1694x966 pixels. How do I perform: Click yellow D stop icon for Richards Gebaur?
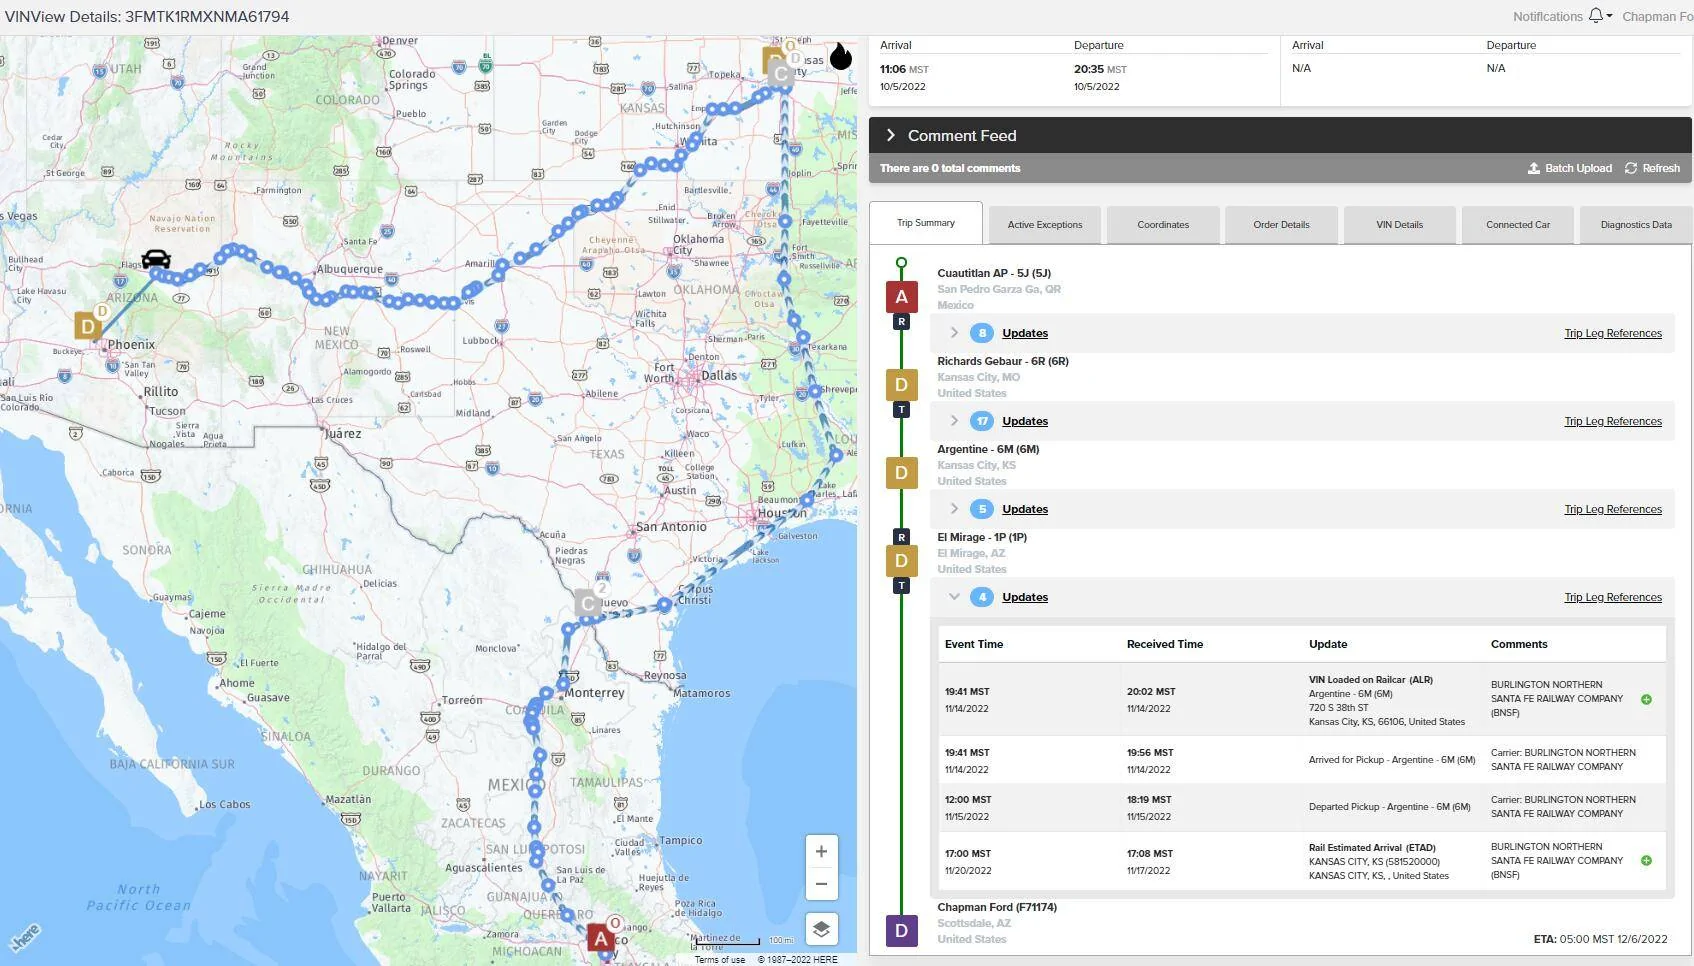(x=901, y=385)
